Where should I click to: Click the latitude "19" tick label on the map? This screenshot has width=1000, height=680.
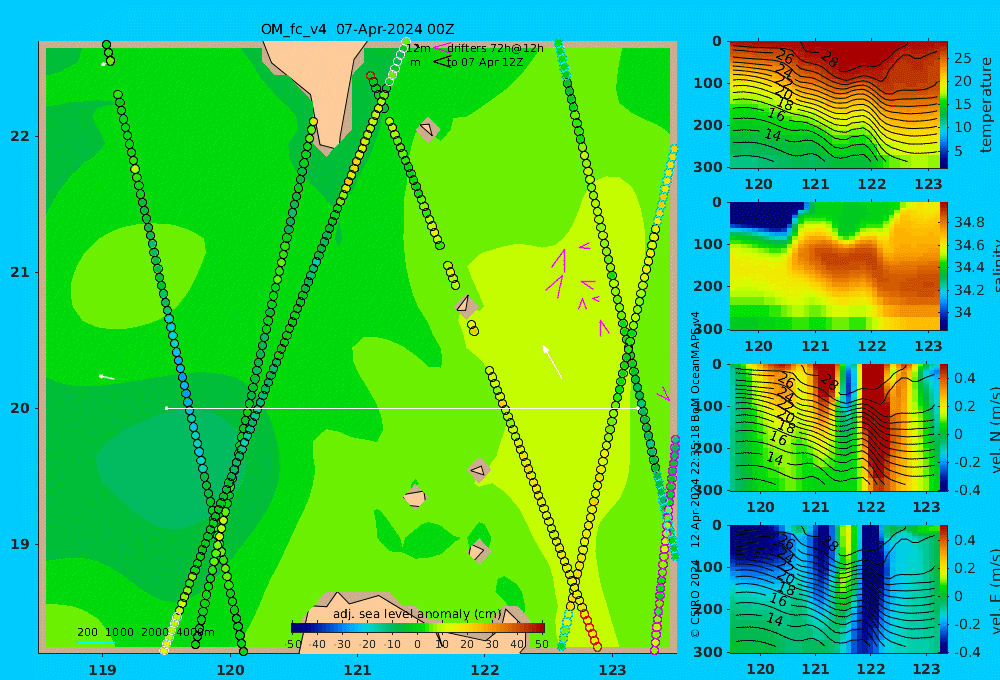click(20, 544)
